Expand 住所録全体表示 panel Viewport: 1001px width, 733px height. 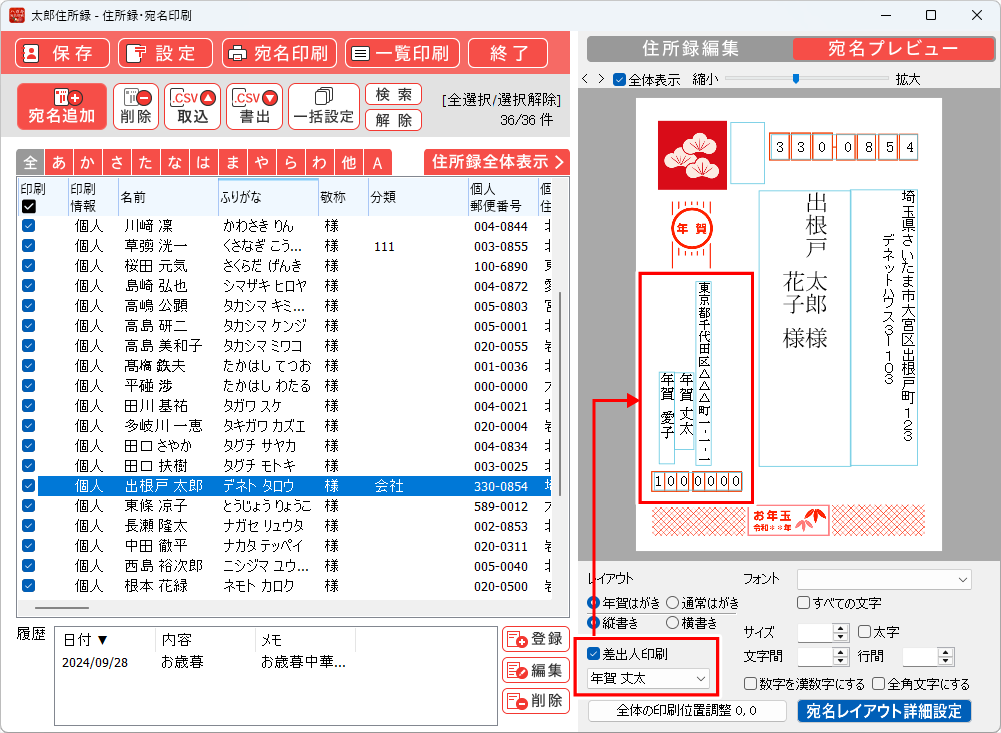[x=497, y=161]
